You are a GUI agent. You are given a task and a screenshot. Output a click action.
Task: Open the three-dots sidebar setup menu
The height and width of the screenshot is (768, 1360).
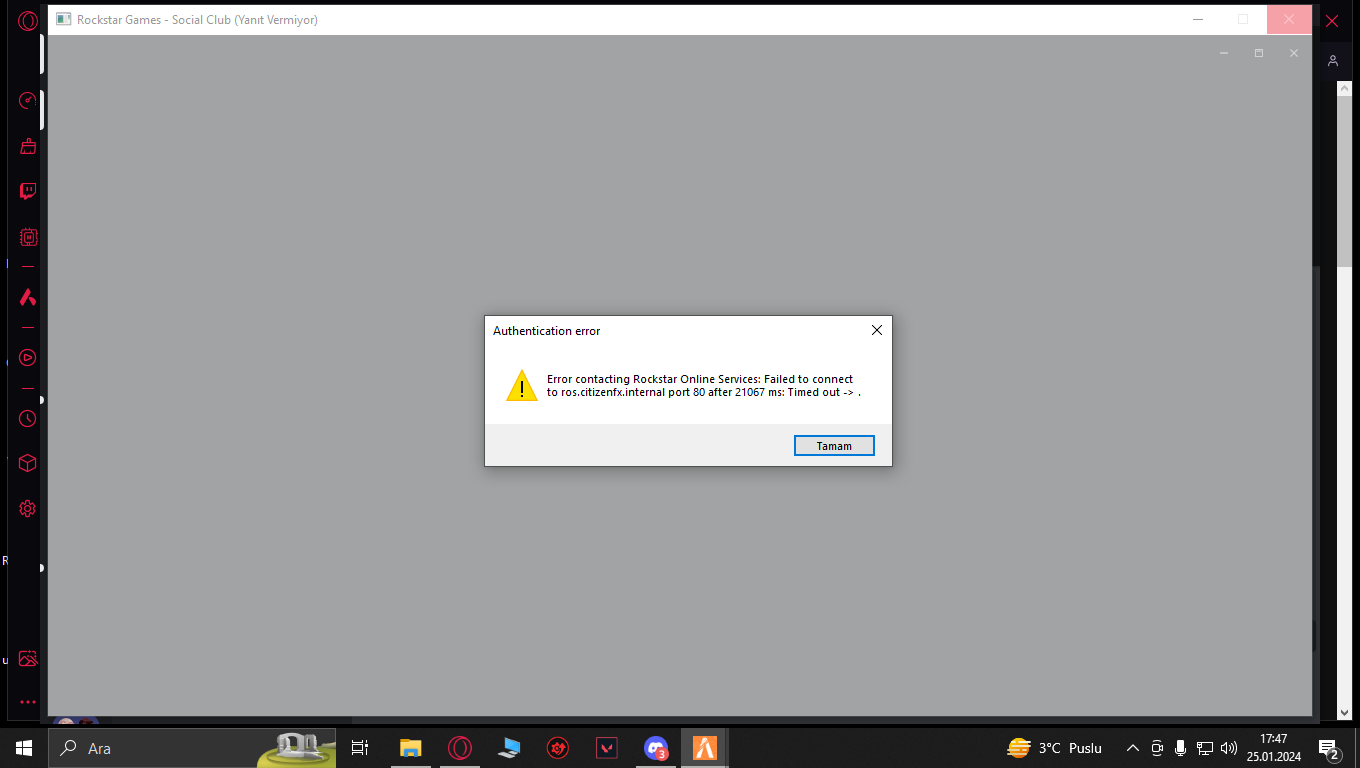click(28, 702)
